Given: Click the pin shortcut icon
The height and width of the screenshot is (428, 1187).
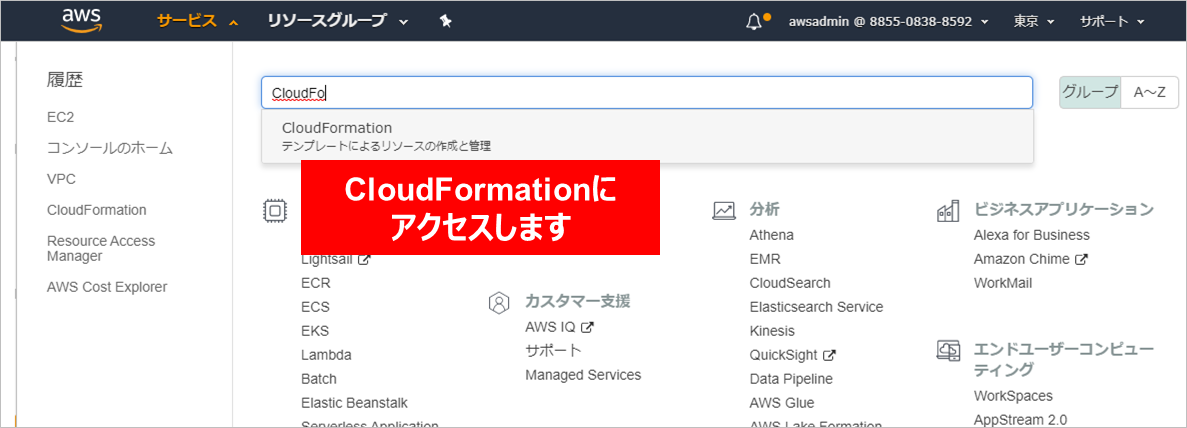Looking at the screenshot, I should point(446,21).
